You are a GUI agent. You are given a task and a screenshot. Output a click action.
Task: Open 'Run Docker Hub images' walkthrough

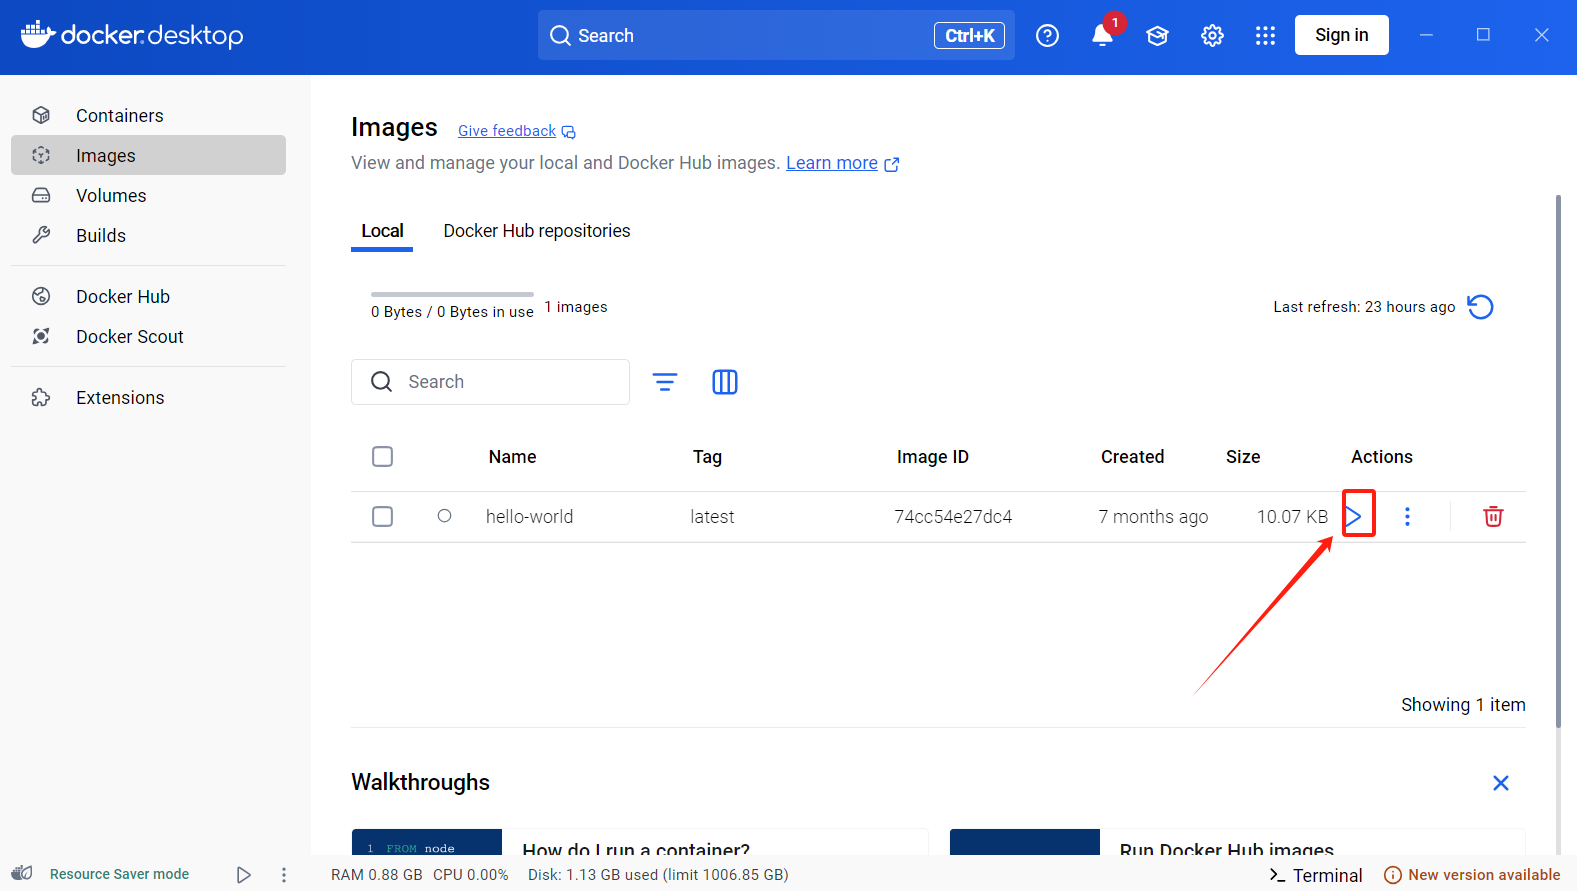(x=1237, y=842)
